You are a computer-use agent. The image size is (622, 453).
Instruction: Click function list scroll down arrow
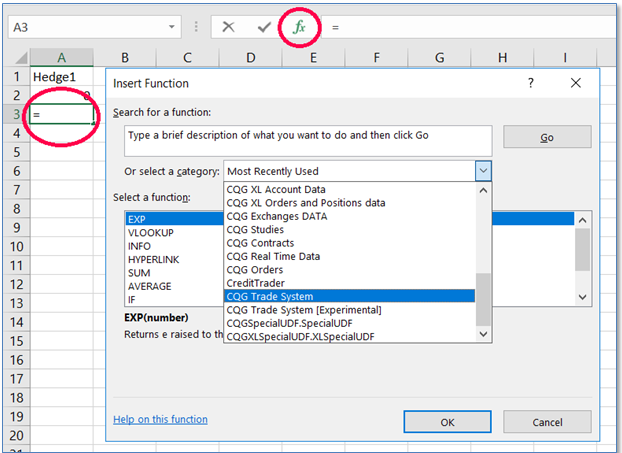pyautogui.click(x=582, y=297)
